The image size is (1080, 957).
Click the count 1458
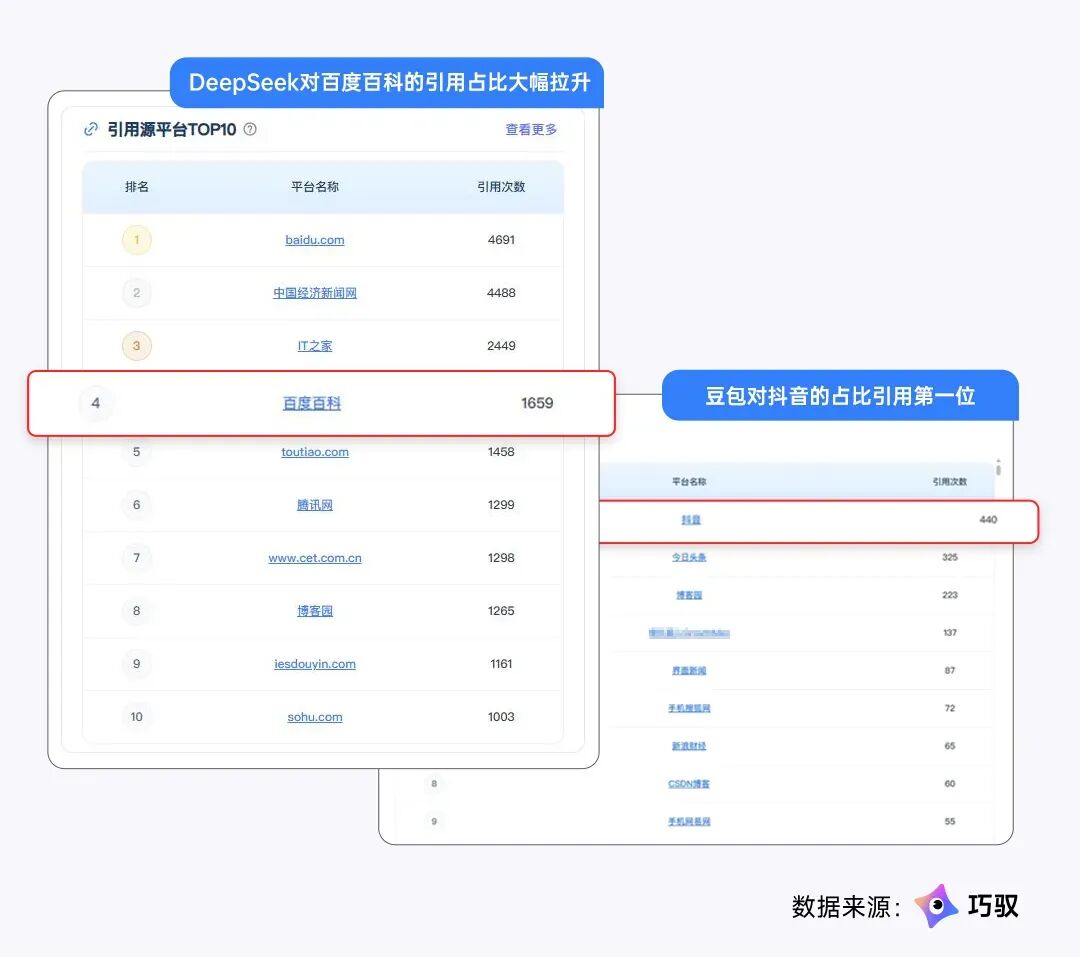click(501, 452)
